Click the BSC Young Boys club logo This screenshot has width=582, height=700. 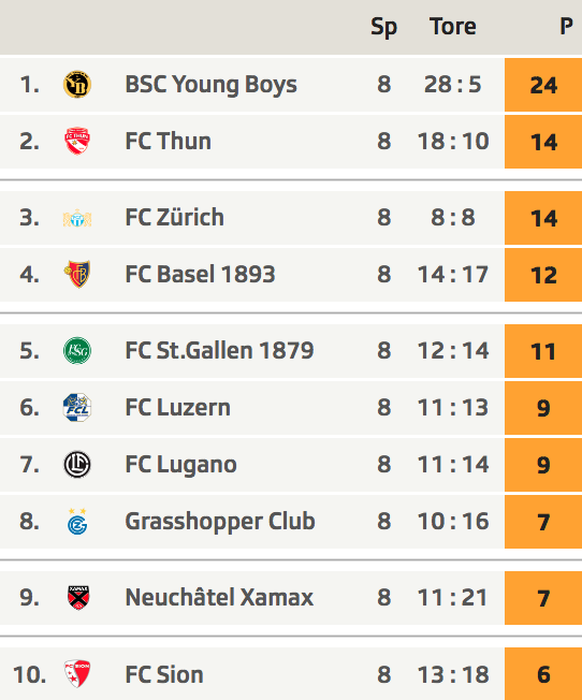coord(77,84)
